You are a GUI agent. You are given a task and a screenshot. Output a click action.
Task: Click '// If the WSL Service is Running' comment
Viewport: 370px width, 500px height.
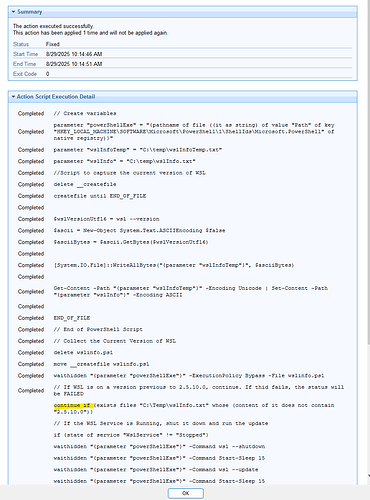(x=161, y=423)
